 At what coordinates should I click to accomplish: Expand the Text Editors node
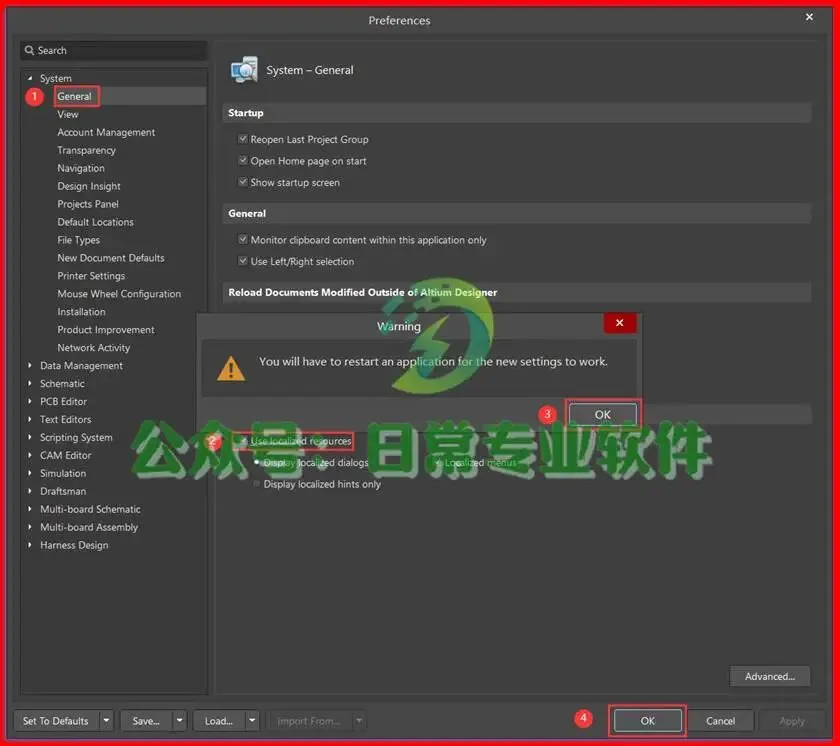(30, 419)
